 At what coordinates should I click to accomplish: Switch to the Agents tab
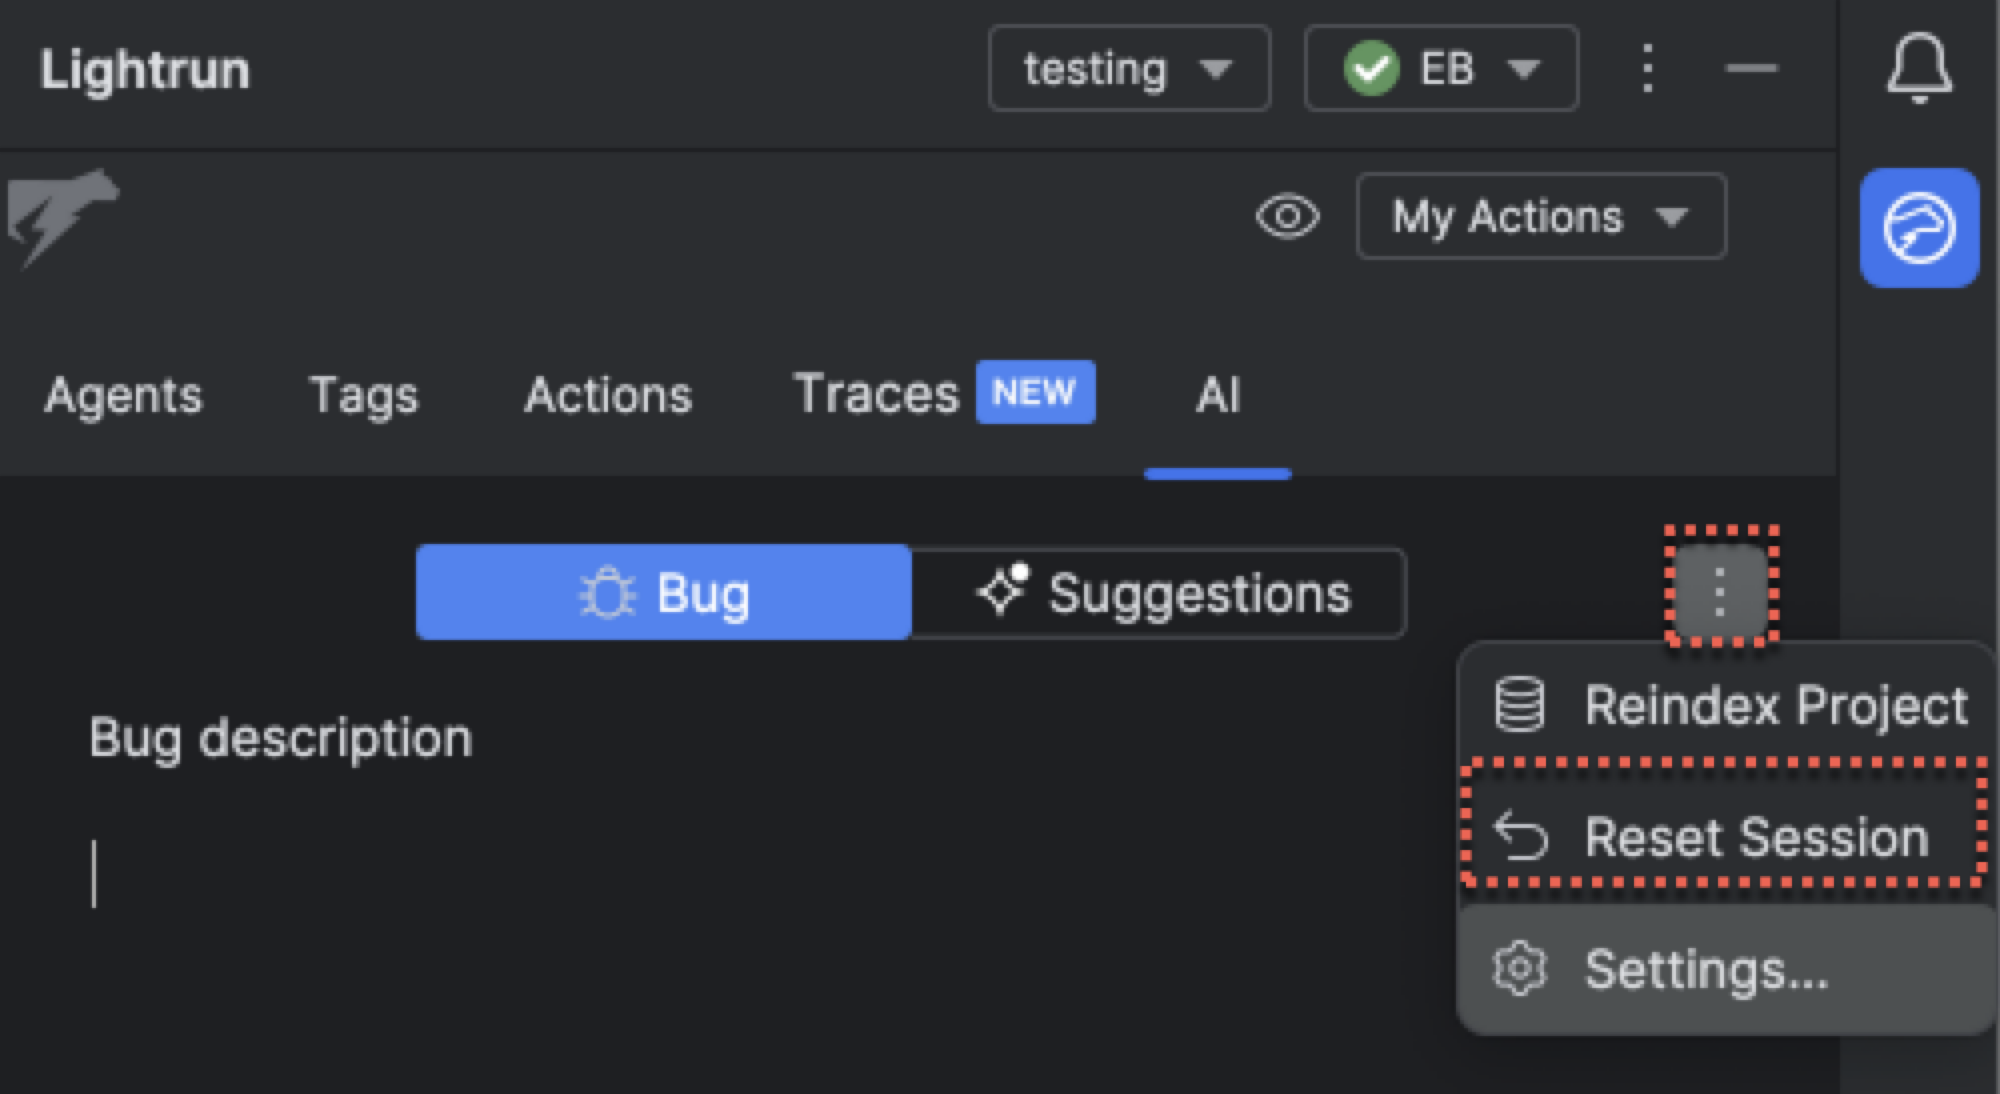pyautogui.click(x=123, y=394)
